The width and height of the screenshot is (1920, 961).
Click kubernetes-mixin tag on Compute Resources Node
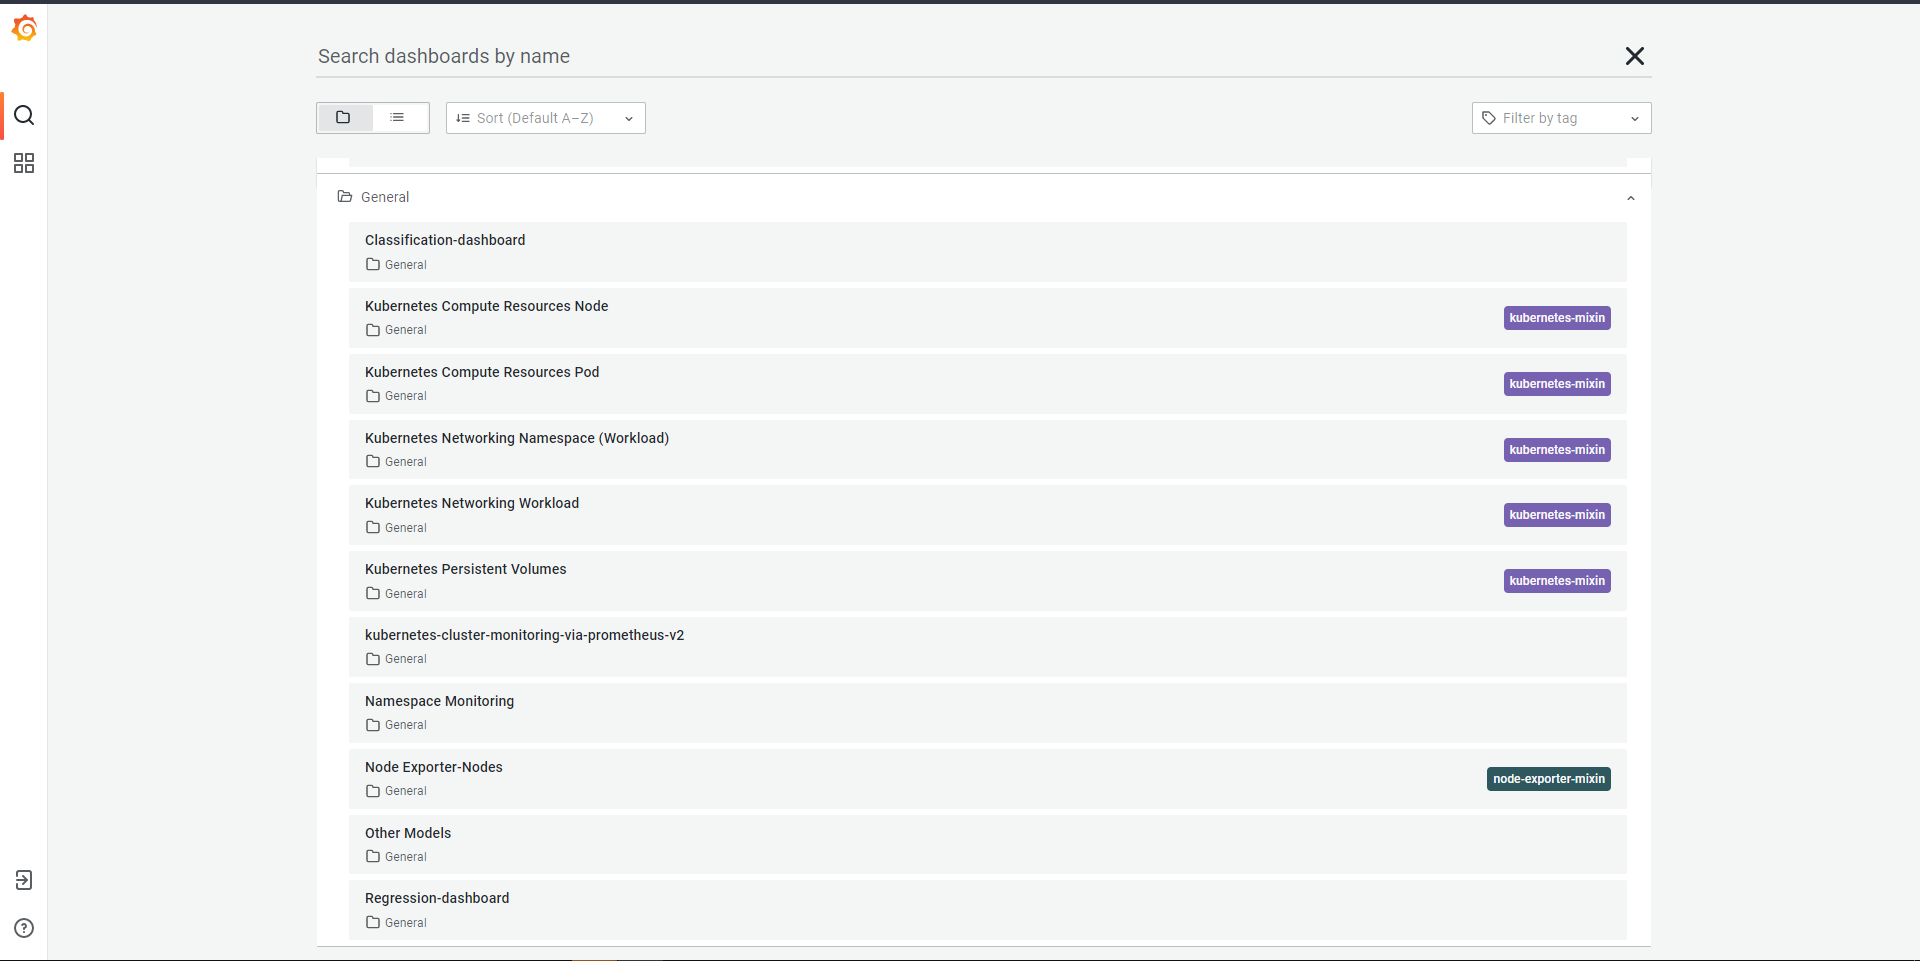[1557, 318]
